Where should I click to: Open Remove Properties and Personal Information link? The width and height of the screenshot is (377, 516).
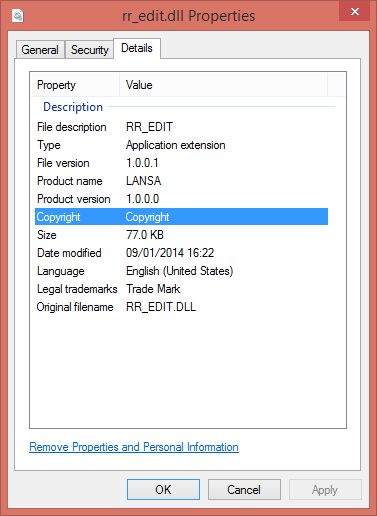click(x=134, y=447)
